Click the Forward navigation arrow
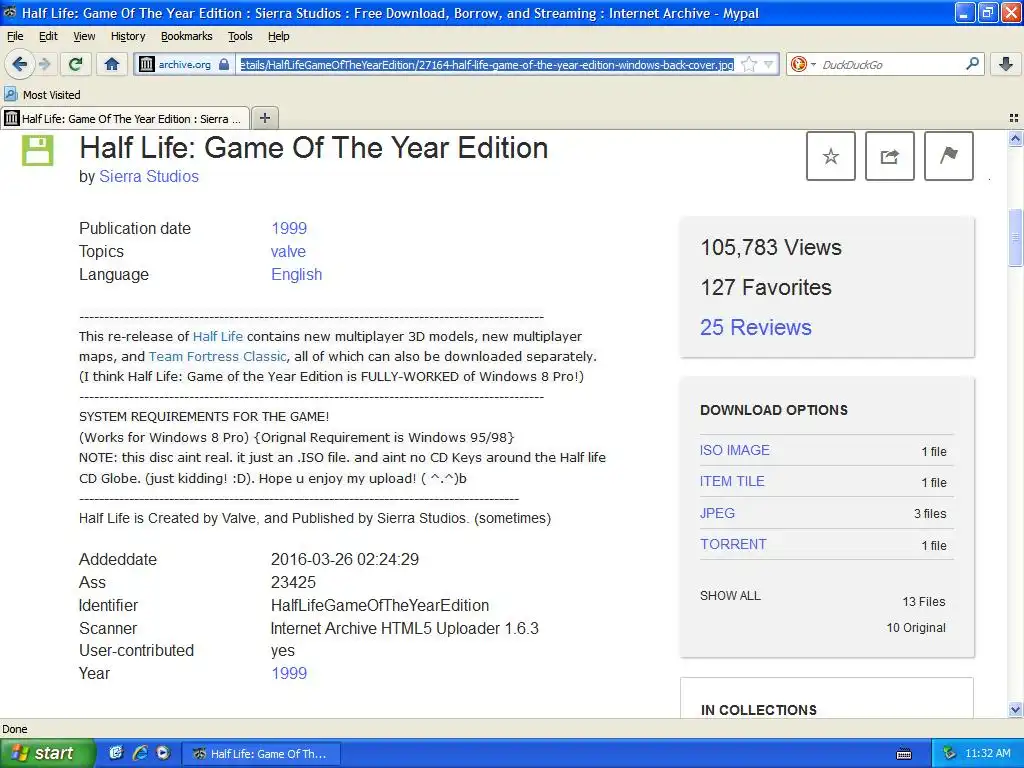 tap(44, 64)
